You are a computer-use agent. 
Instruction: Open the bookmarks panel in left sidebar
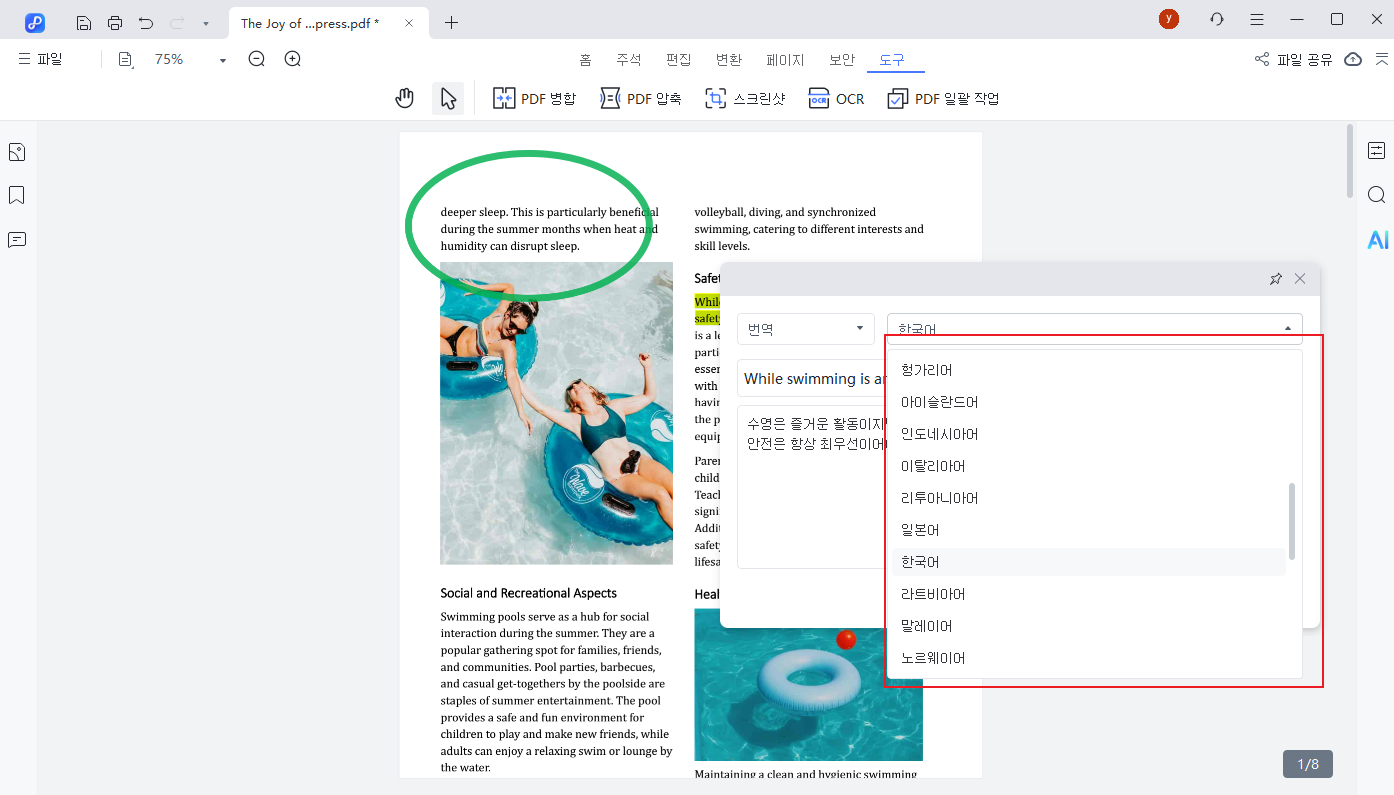pyautogui.click(x=17, y=195)
